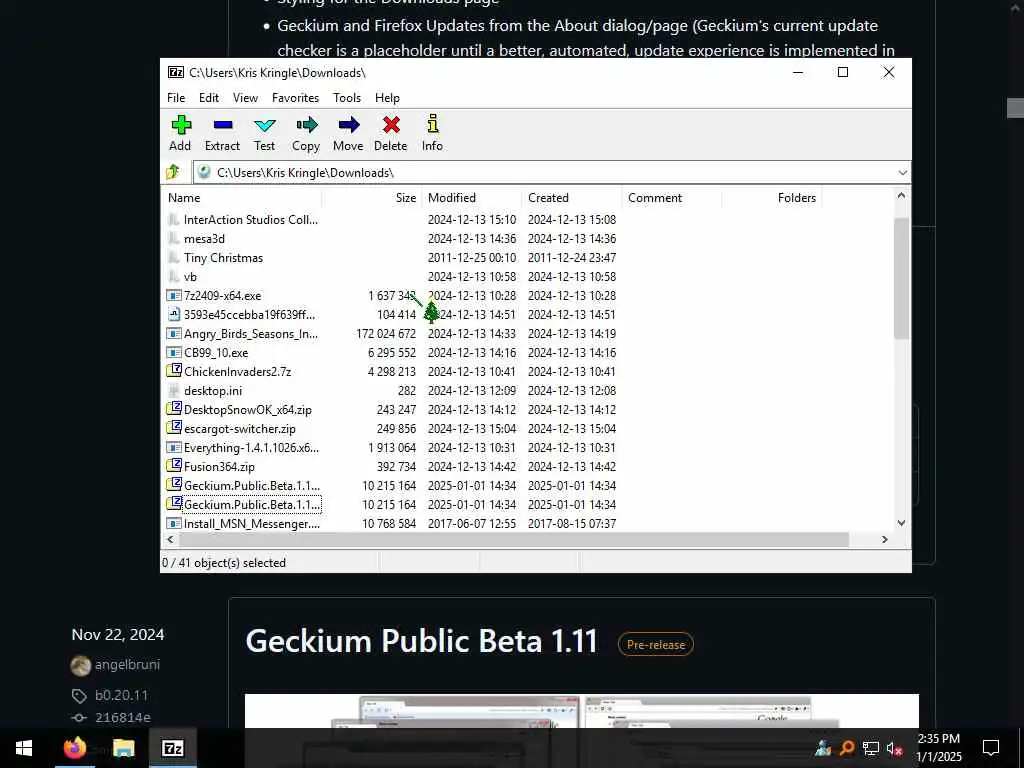Click the vertical scrollbar down arrow

pos(901,522)
